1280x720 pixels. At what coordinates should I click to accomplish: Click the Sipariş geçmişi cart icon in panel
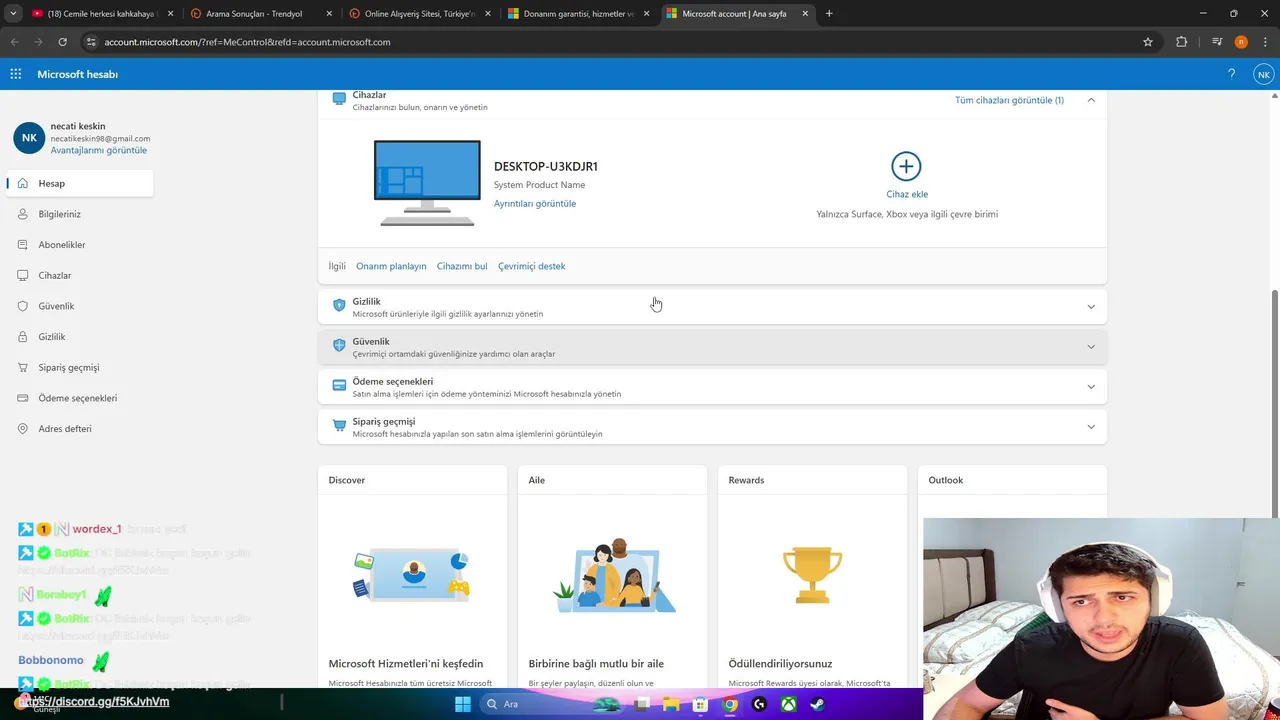tap(339, 425)
